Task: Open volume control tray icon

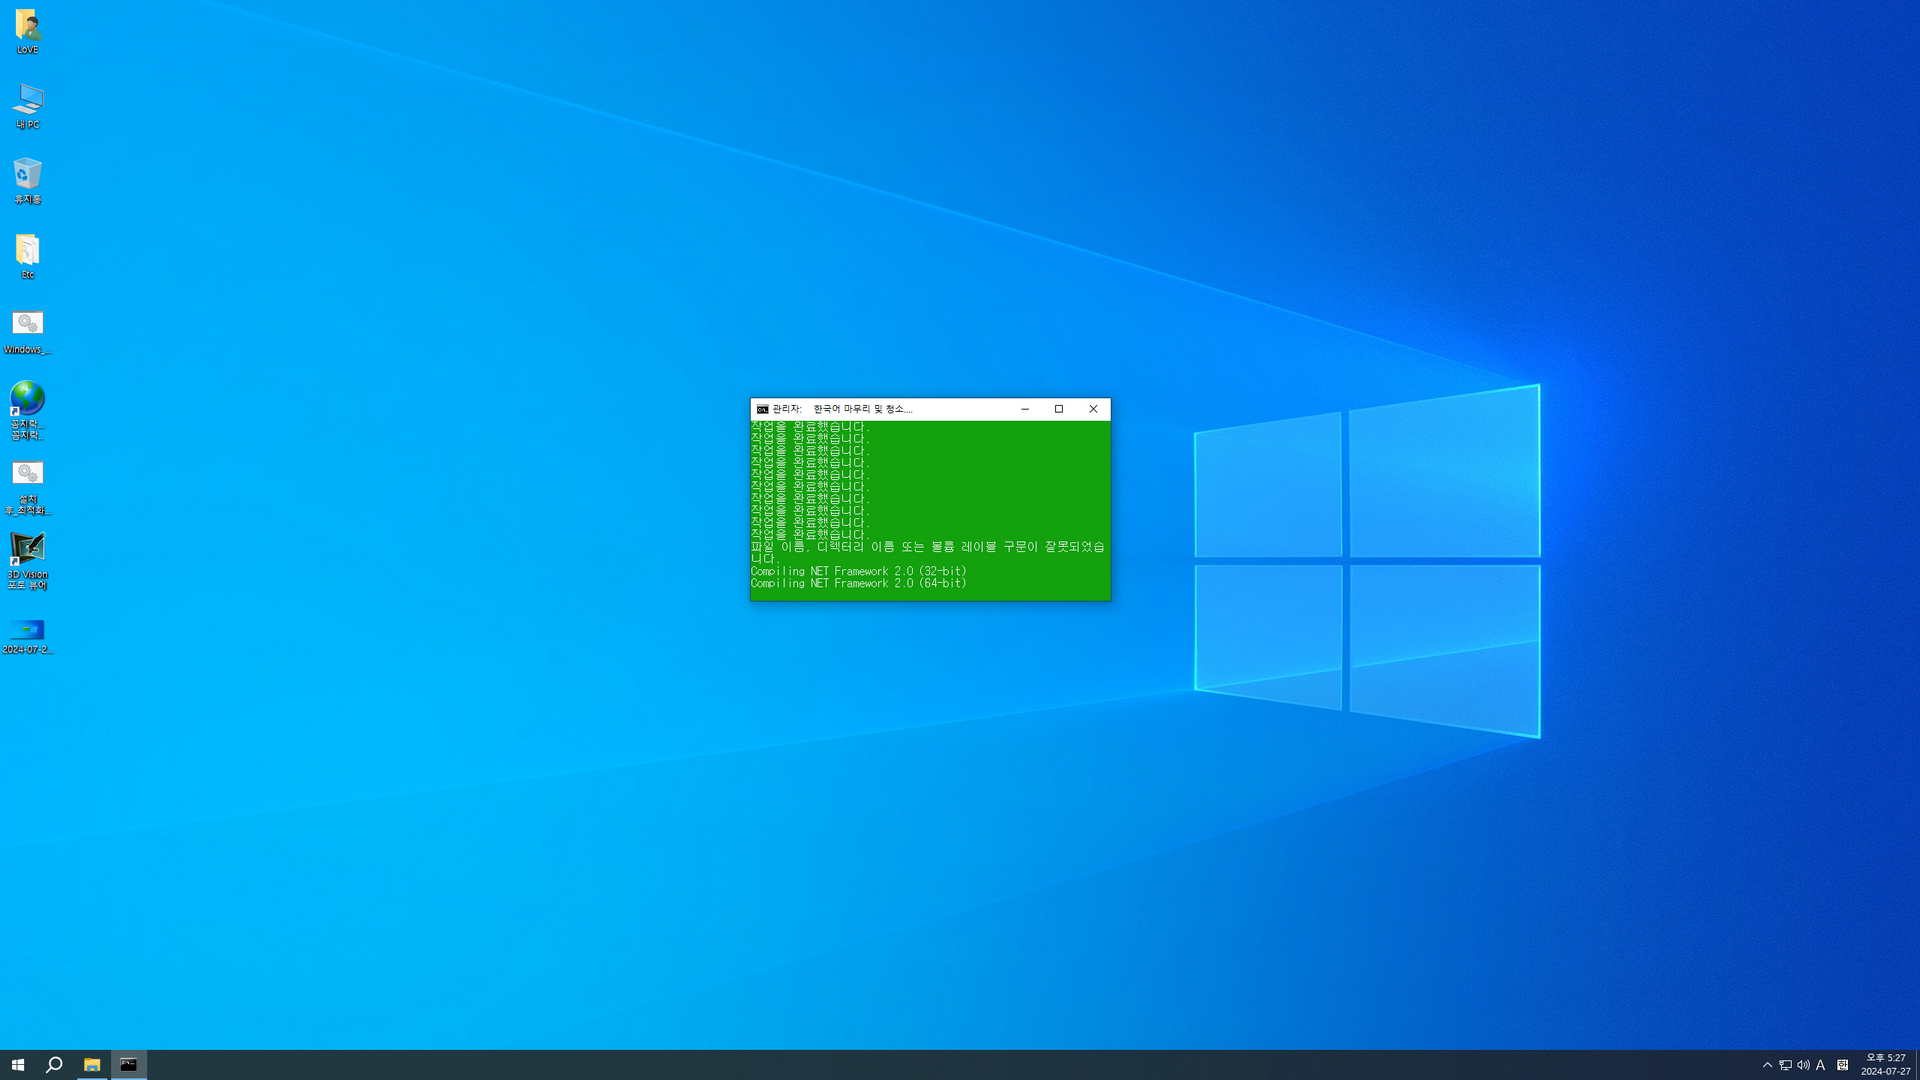Action: (x=1803, y=1065)
